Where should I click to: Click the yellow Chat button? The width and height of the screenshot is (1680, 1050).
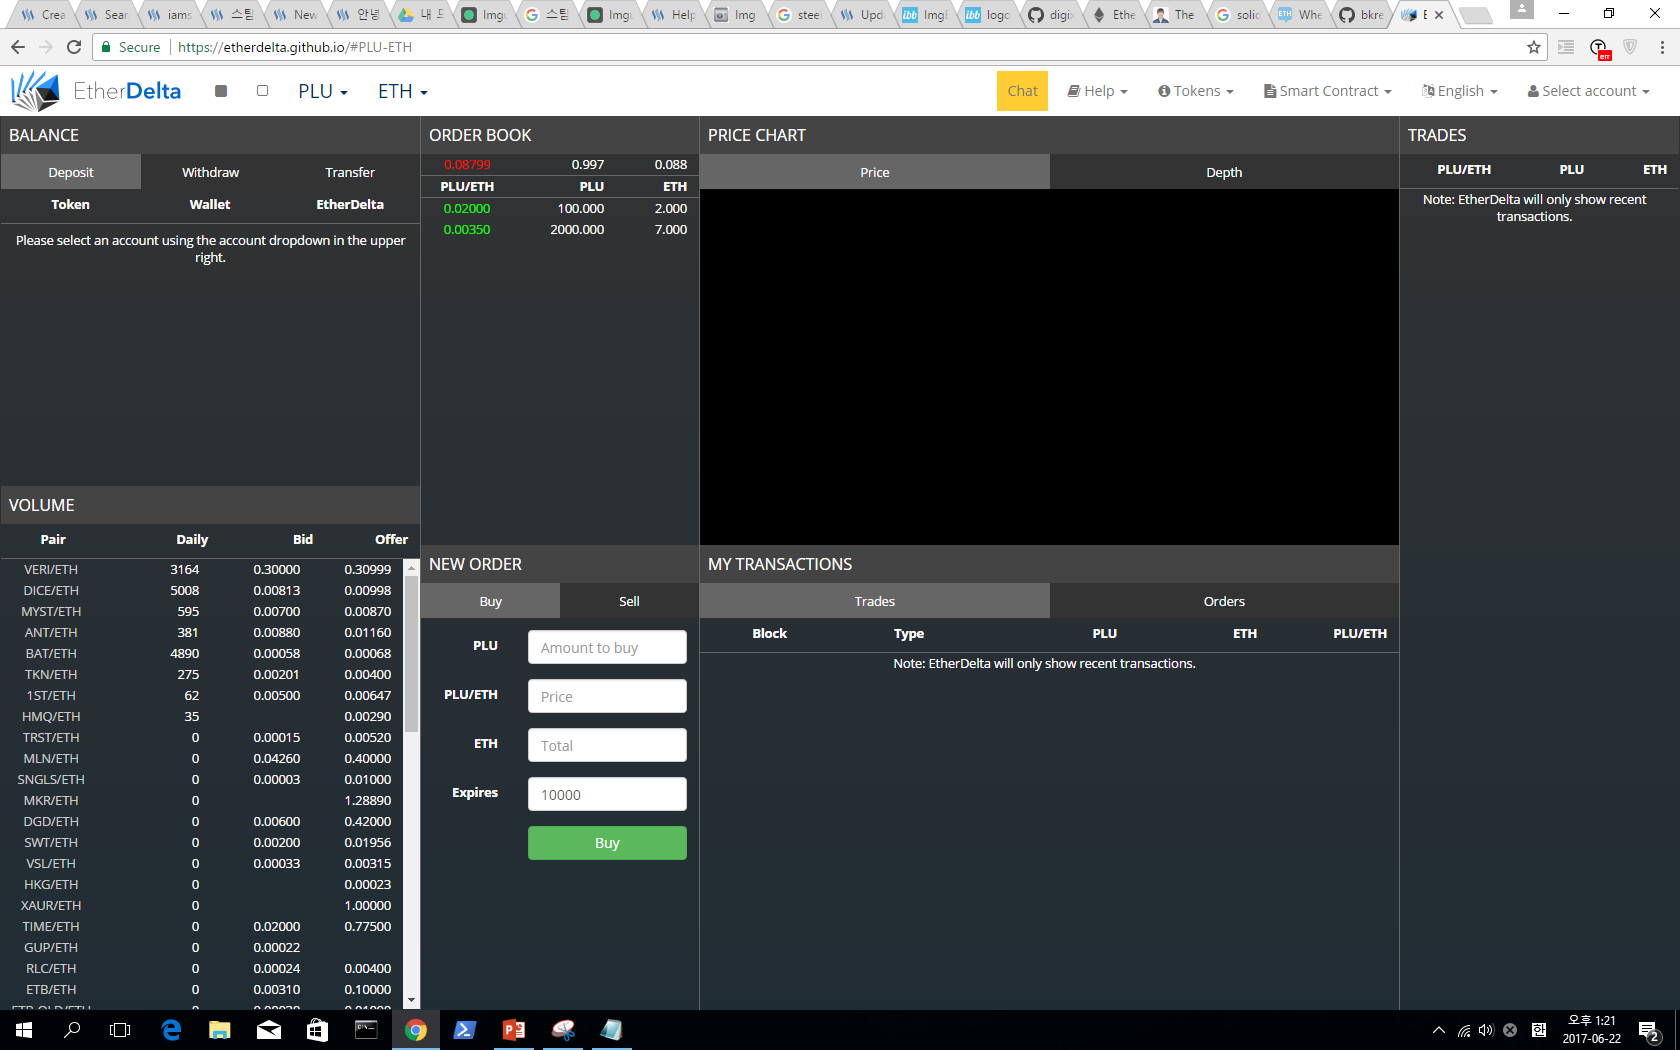tap(1022, 91)
